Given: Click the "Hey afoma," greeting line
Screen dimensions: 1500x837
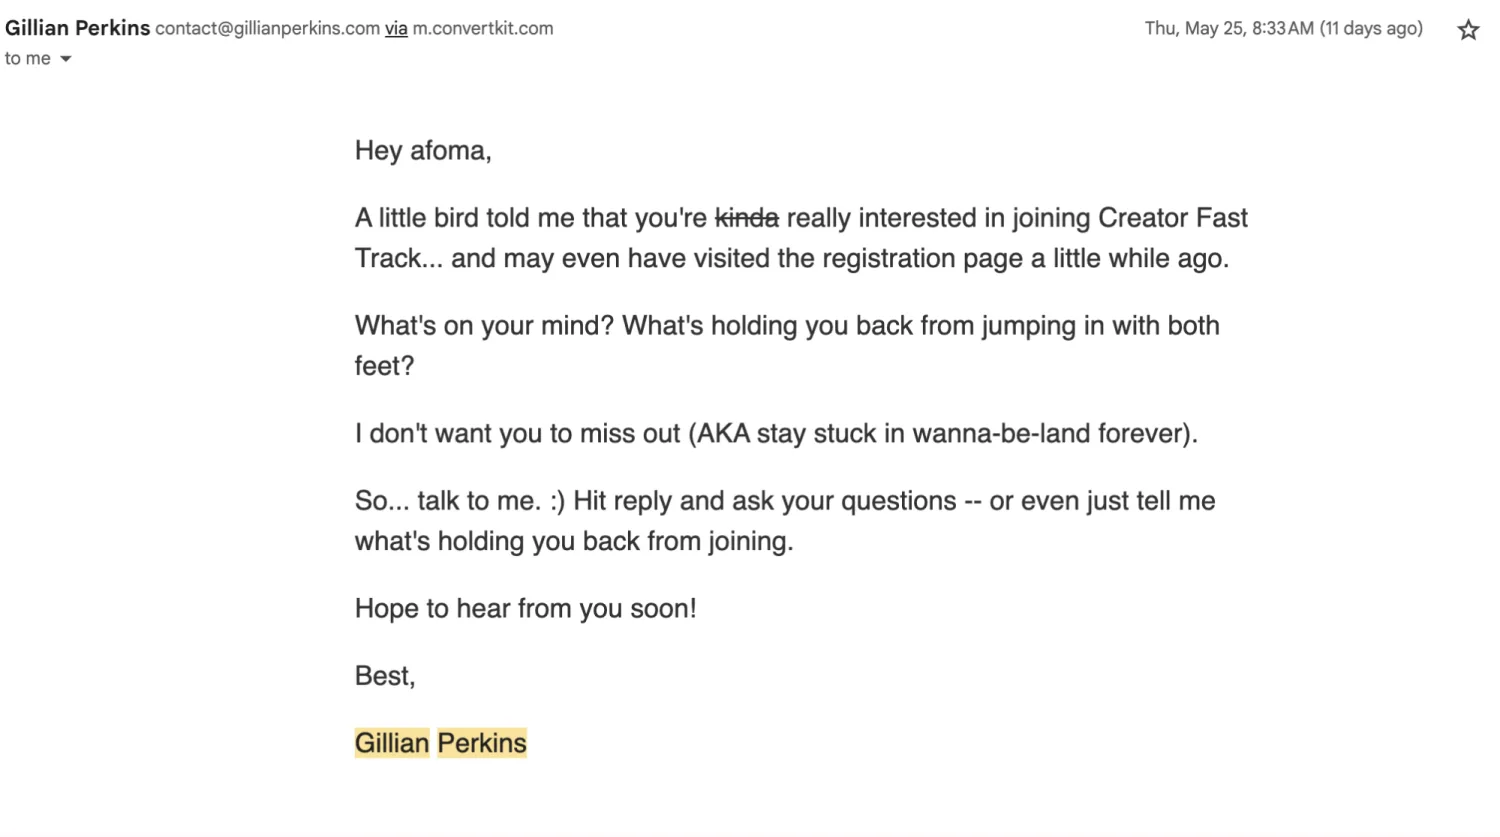Looking at the screenshot, I should click(423, 151).
